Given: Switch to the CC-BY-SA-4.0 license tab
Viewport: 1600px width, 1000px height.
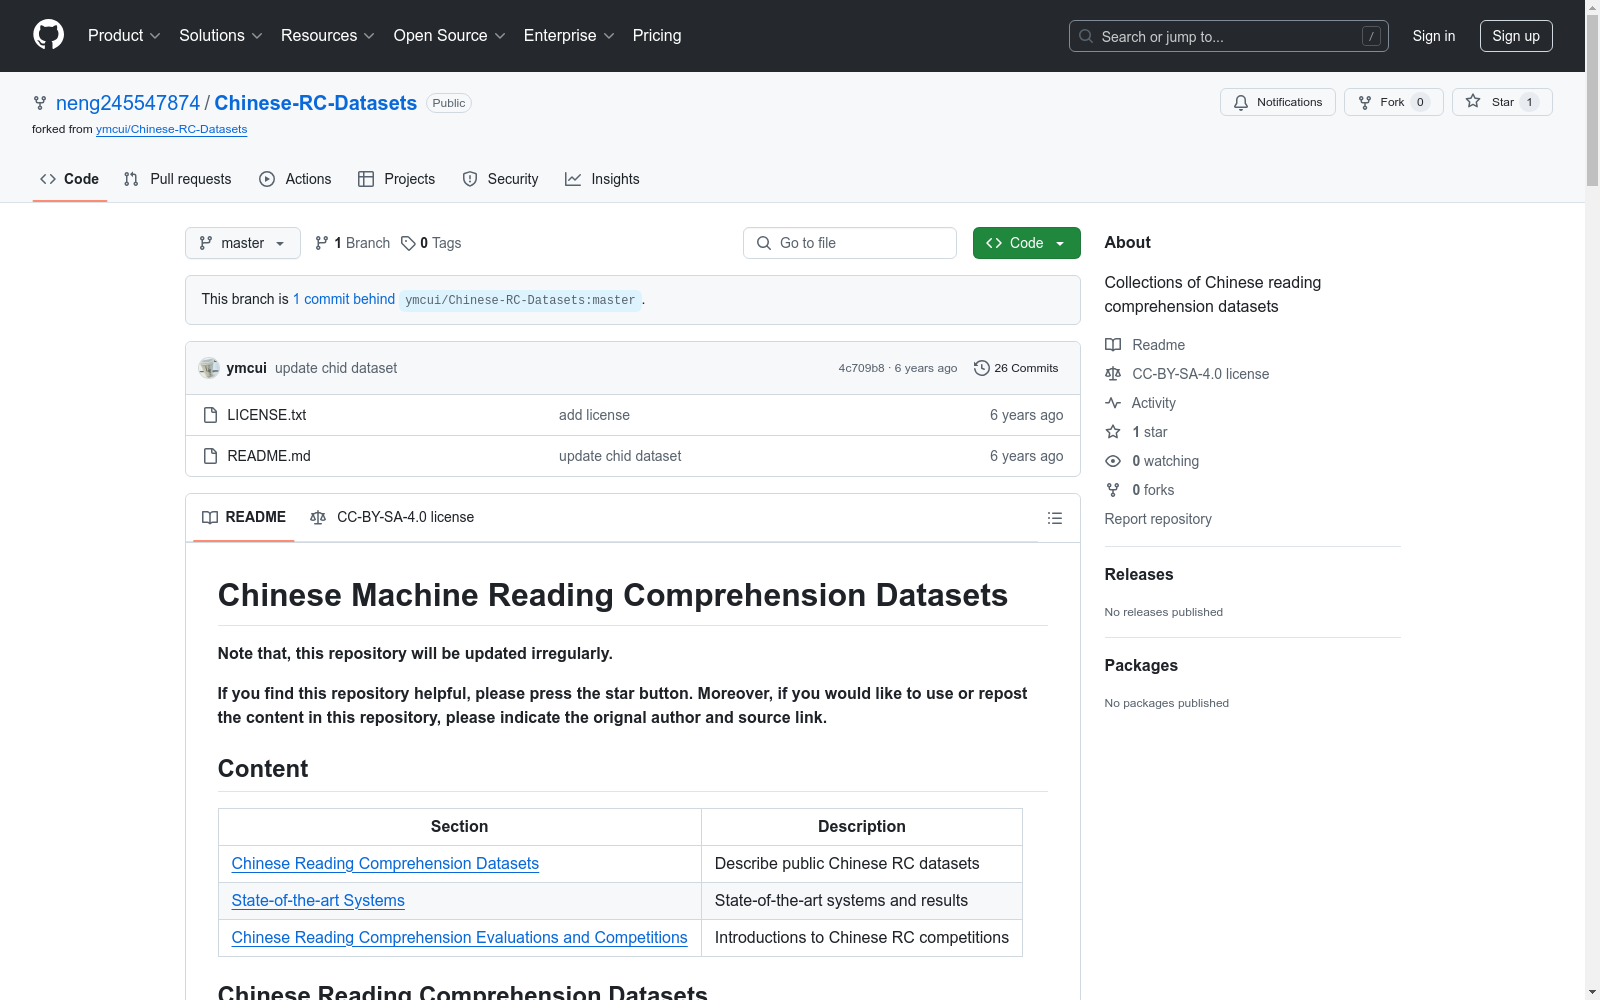Looking at the screenshot, I should click(392, 517).
